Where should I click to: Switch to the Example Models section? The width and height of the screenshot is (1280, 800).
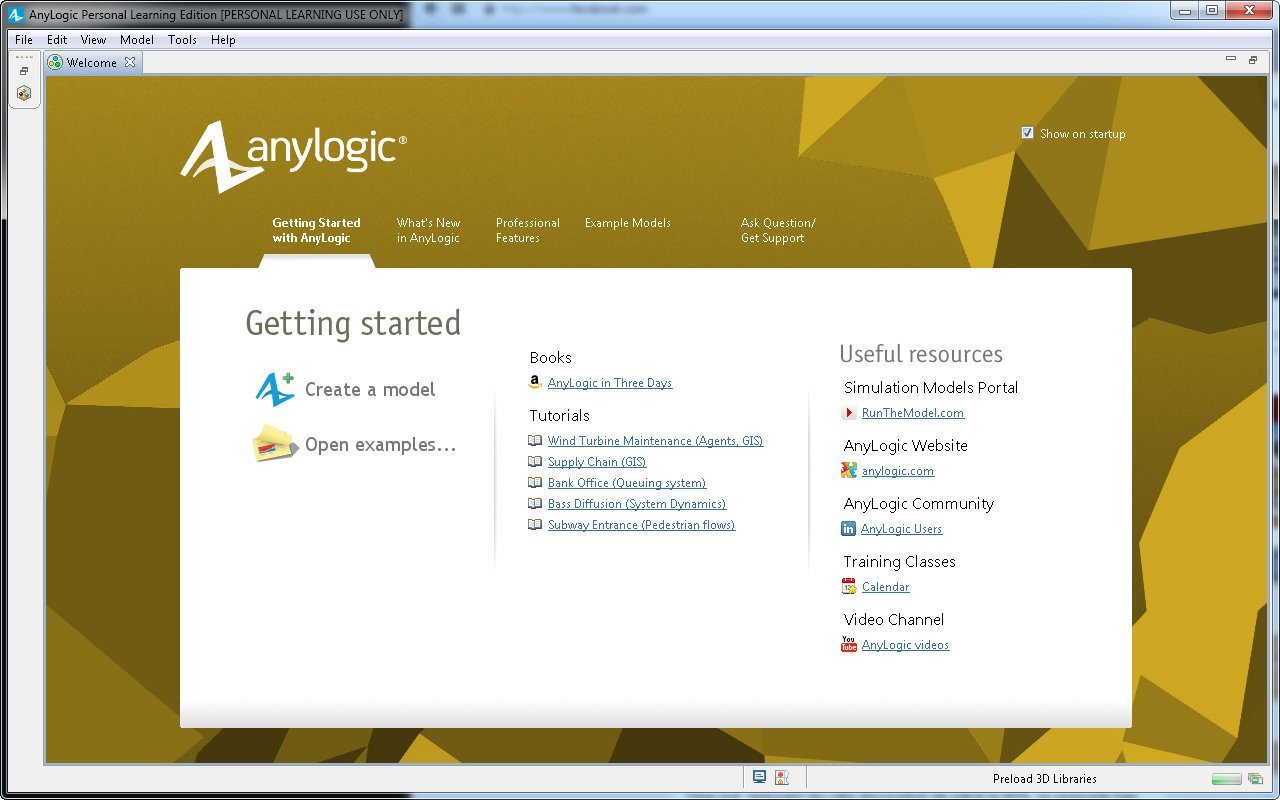point(627,223)
